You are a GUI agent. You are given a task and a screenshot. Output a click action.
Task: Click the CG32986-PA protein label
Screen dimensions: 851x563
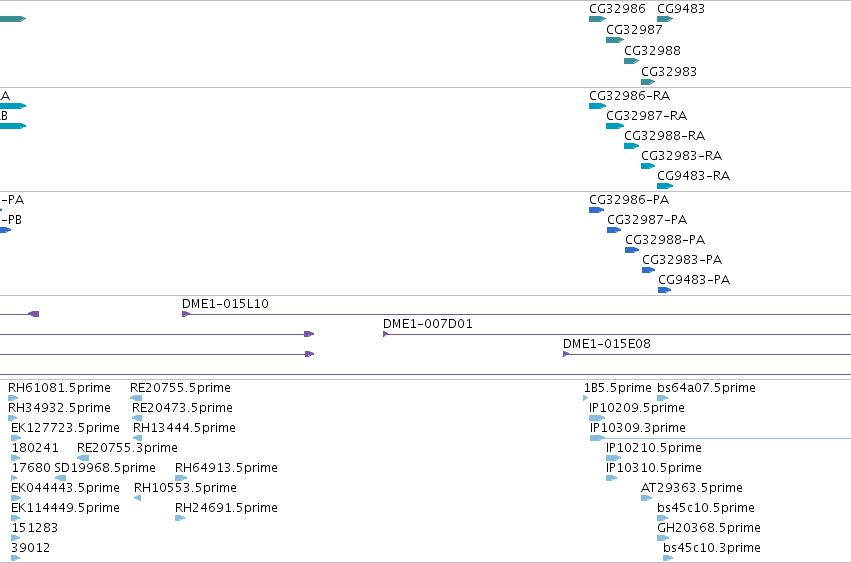tap(629, 199)
